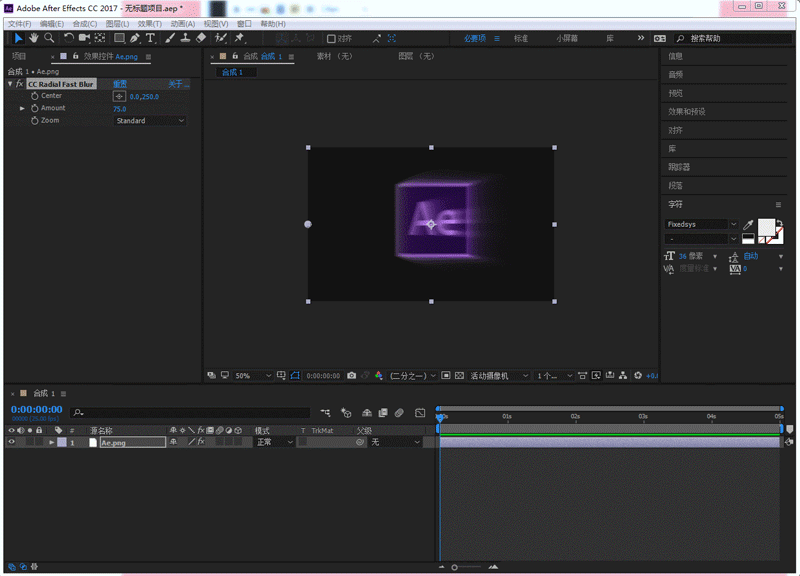Select the Zoom magnifier tool
The height and width of the screenshot is (576, 800).
pos(48,38)
